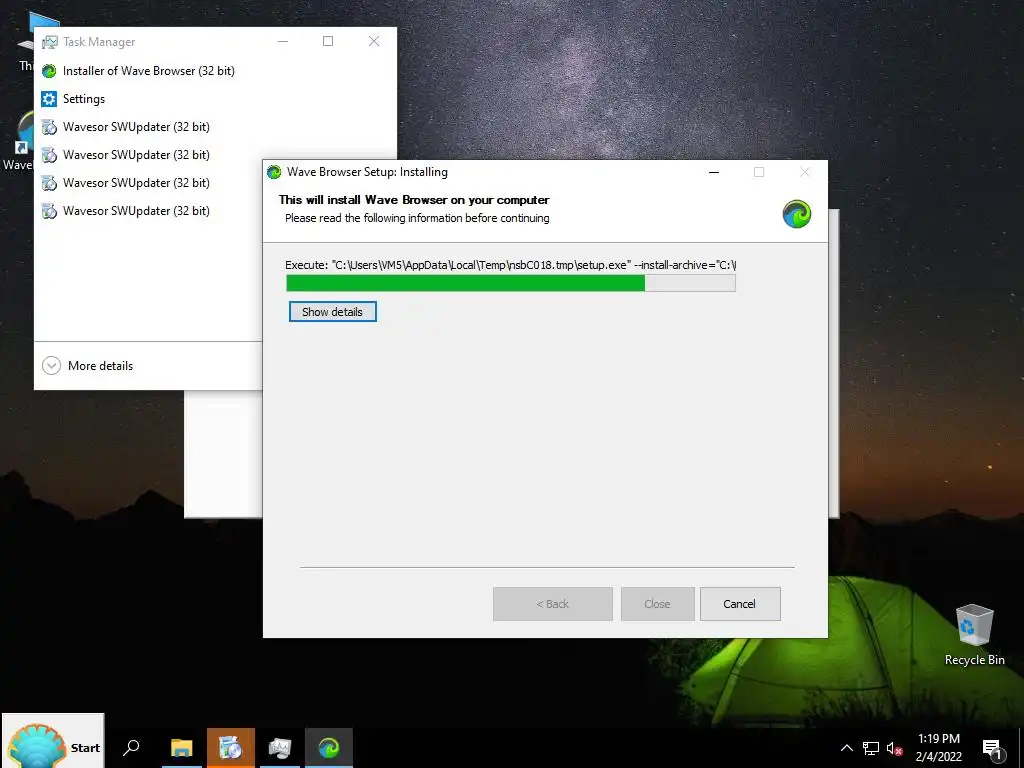Screen dimensions: 1024x768
Task: Open the clock and date flyout
Action: pyautogui.click(x=938, y=748)
